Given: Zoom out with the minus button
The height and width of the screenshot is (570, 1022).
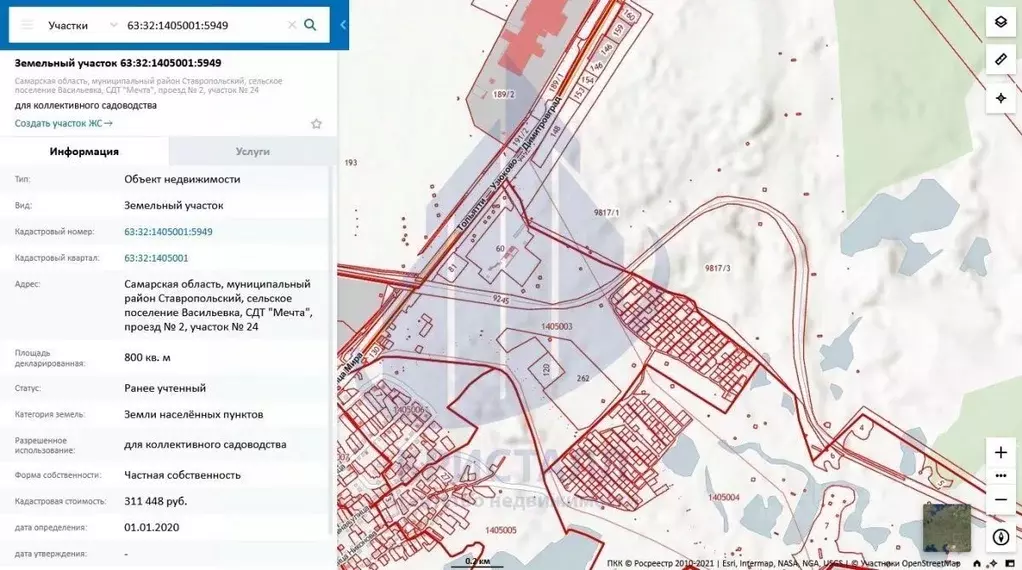Looking at the screenshot, I should point(1000,499).
